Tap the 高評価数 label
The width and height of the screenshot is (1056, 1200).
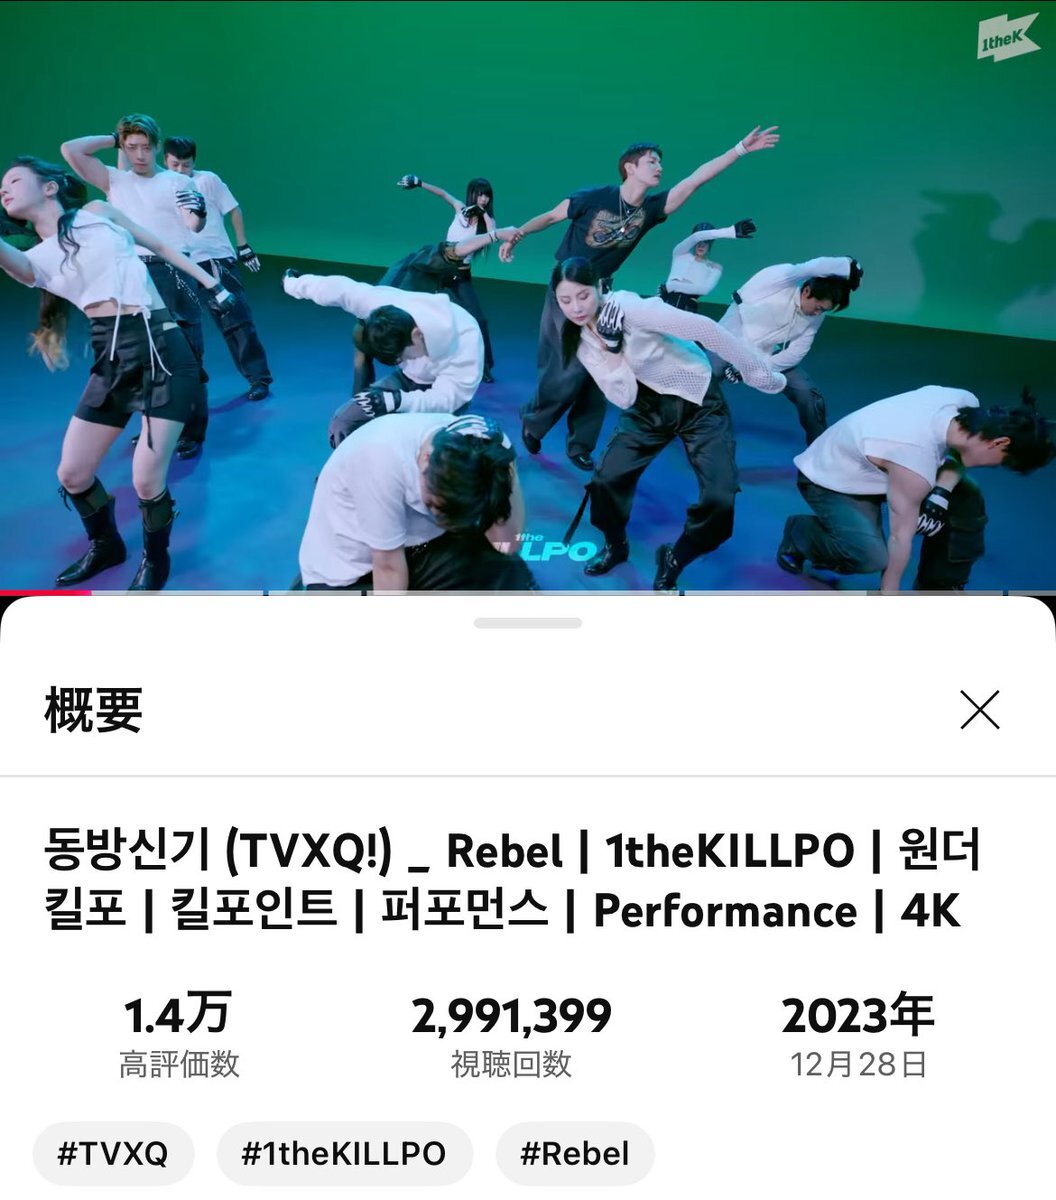click(x=179, y=1064)
